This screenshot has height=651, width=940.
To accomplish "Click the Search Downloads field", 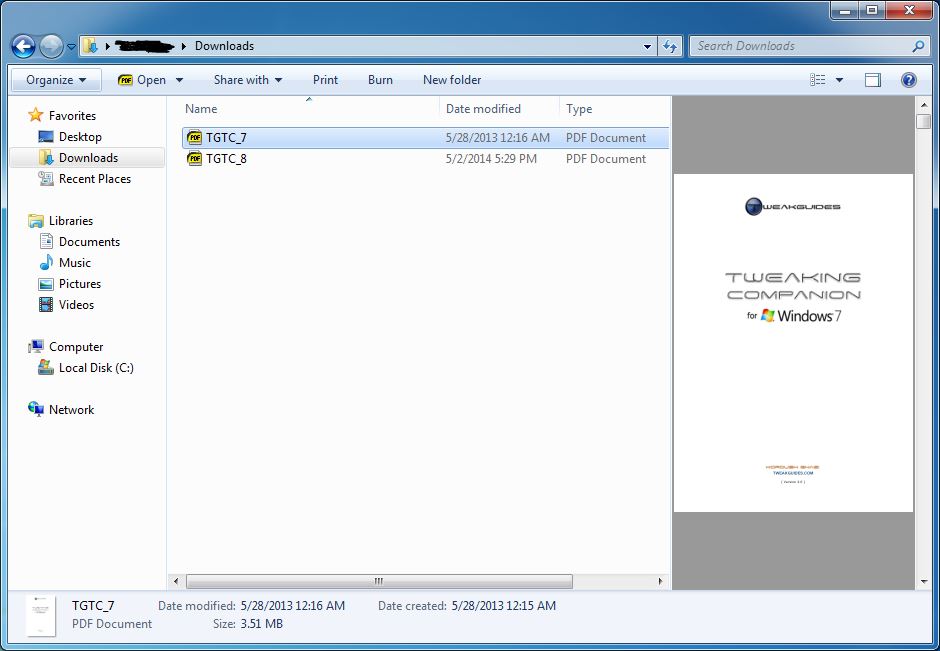I will pos(808,46).
